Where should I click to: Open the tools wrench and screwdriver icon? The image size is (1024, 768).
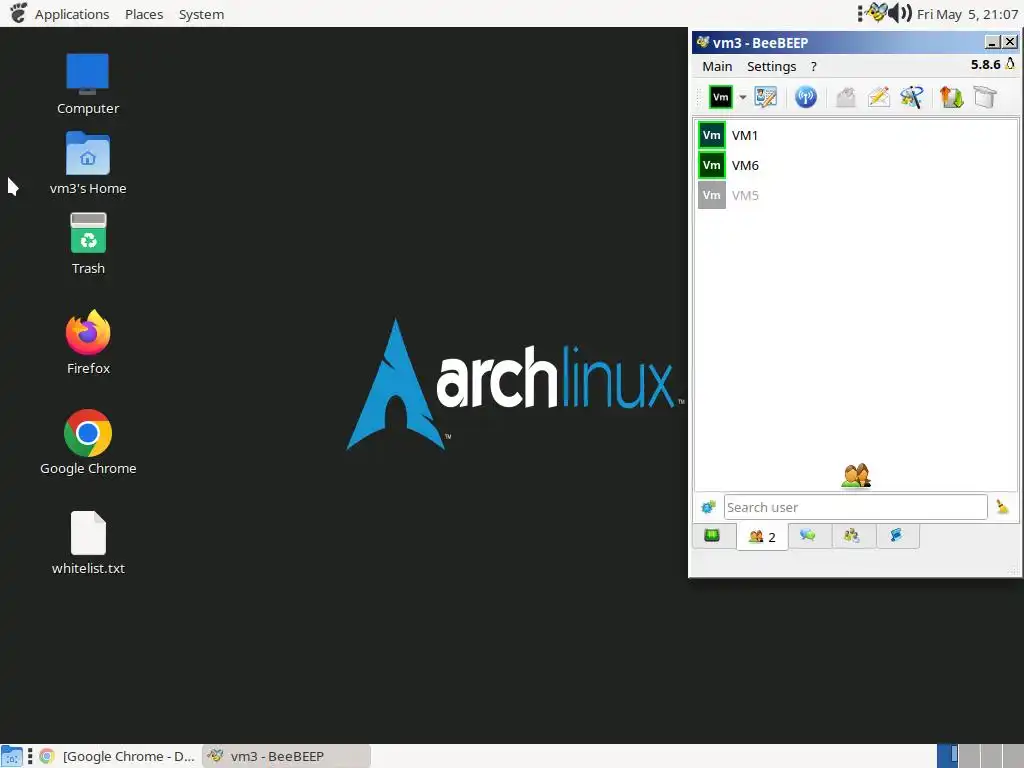click(x=912, y=97)
